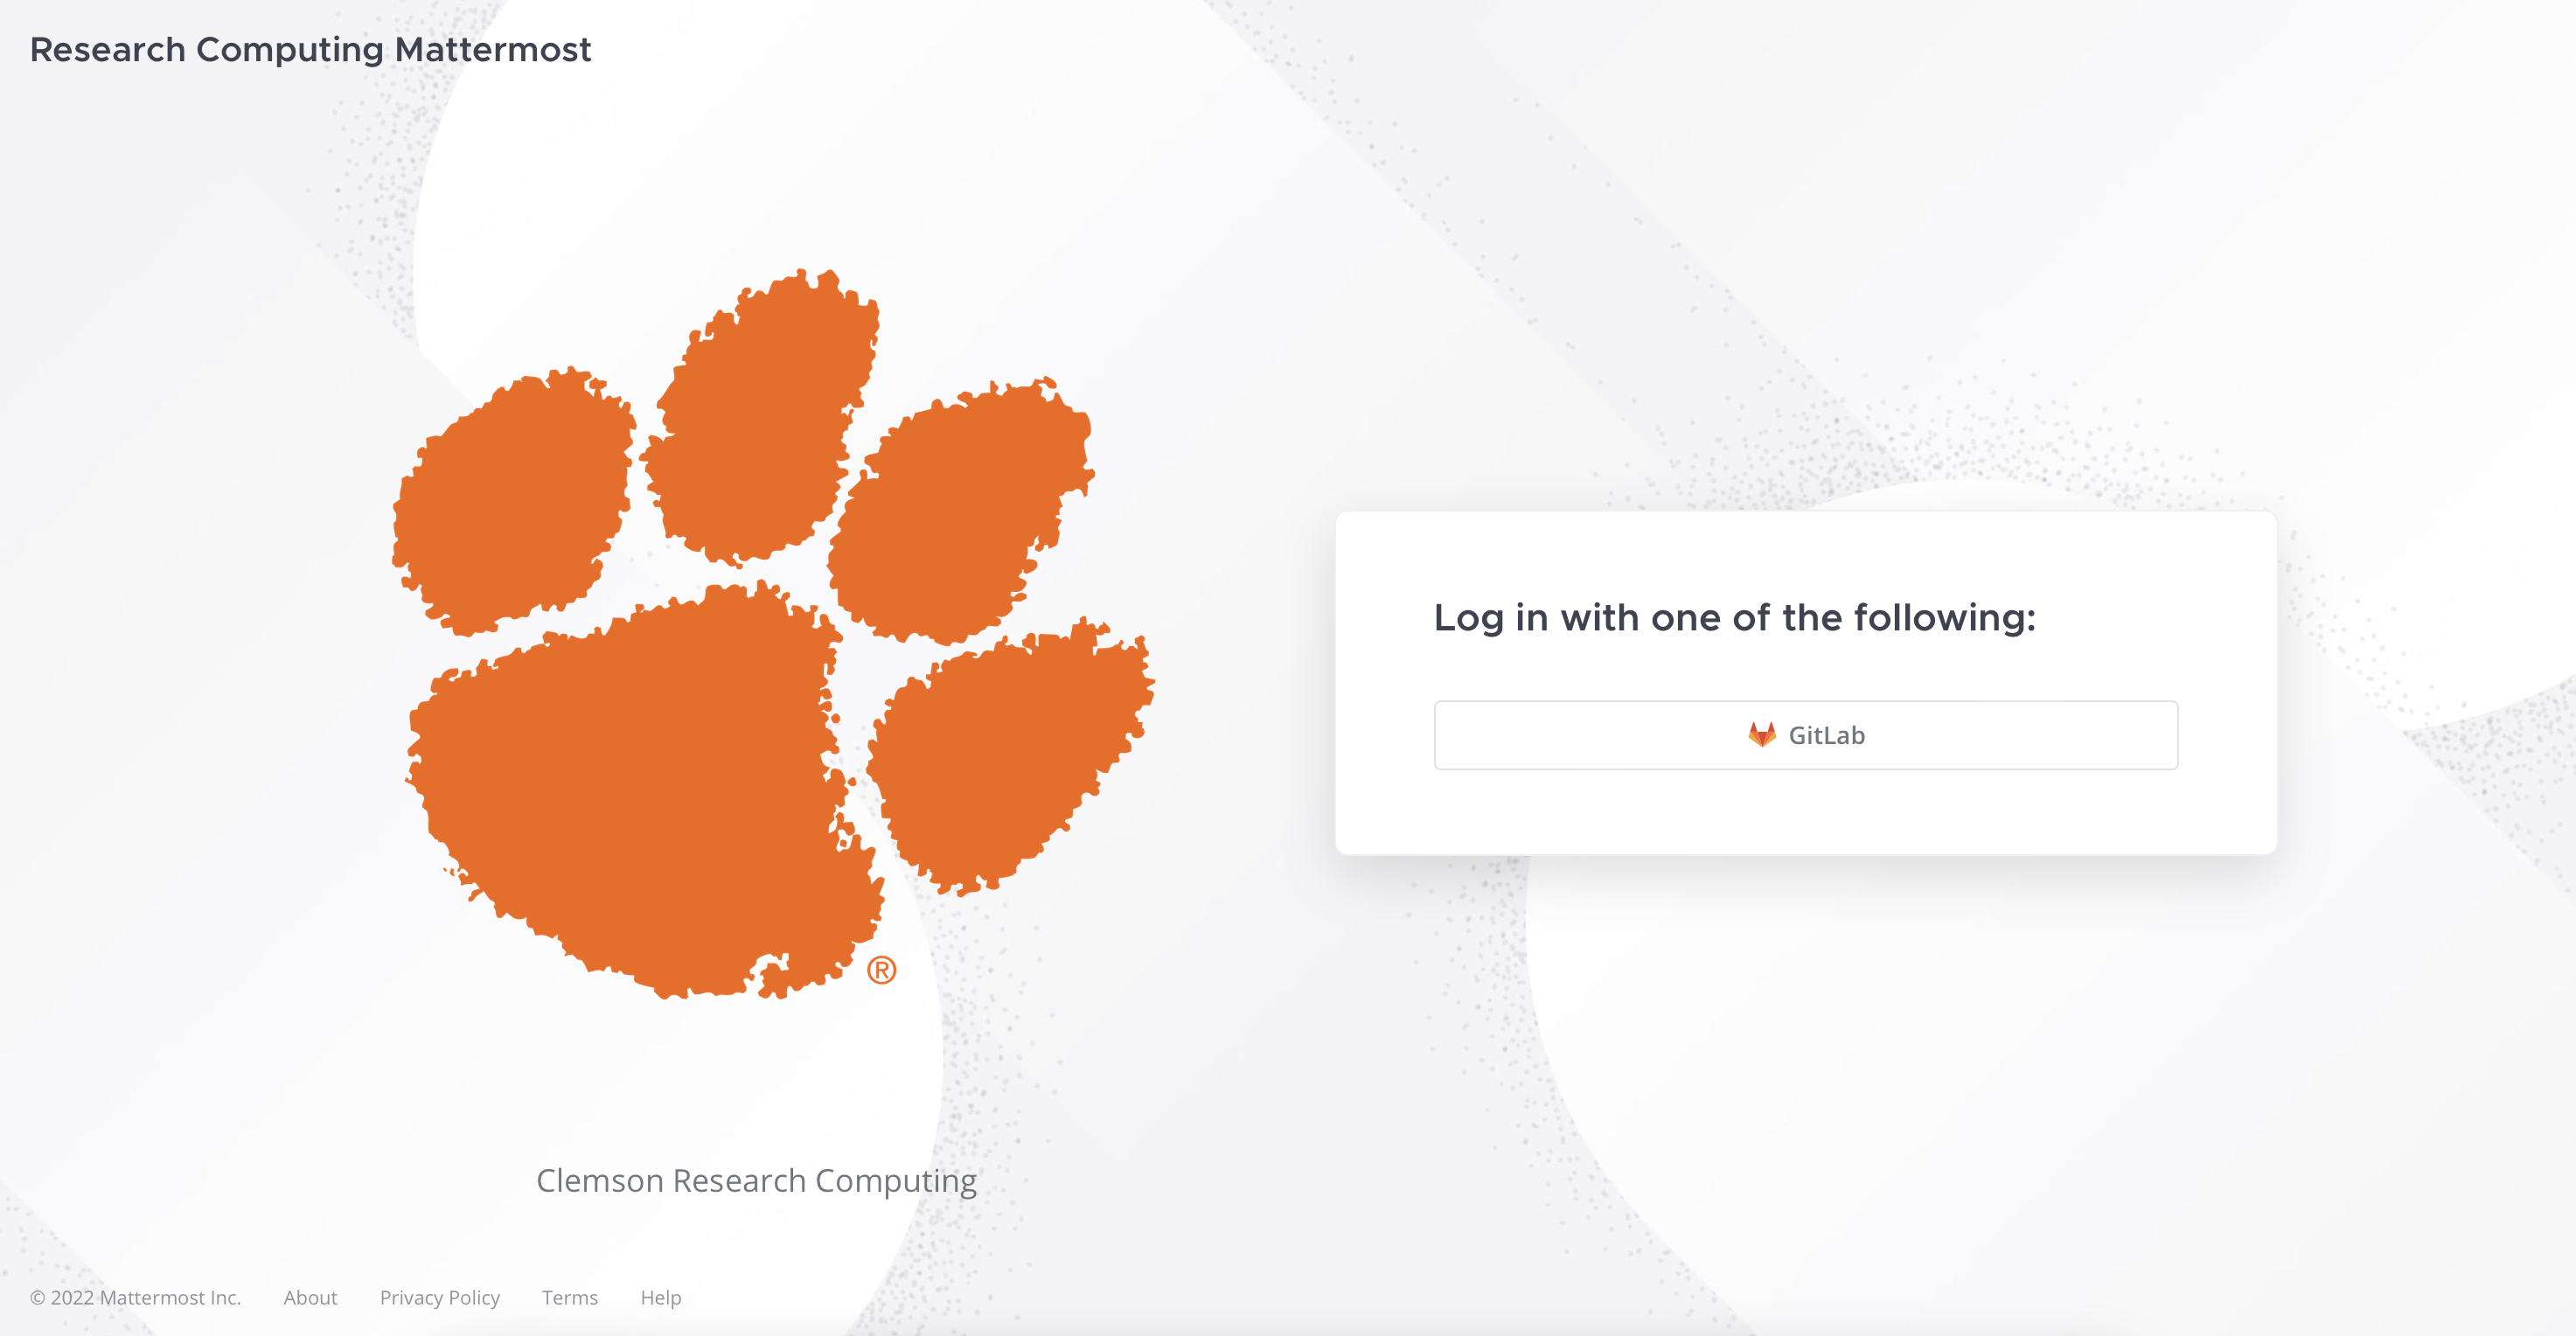Click the 'Log in with one of the following:' heading
The height and width of the screenshot is (1336, 2576).
(1735, 618)
